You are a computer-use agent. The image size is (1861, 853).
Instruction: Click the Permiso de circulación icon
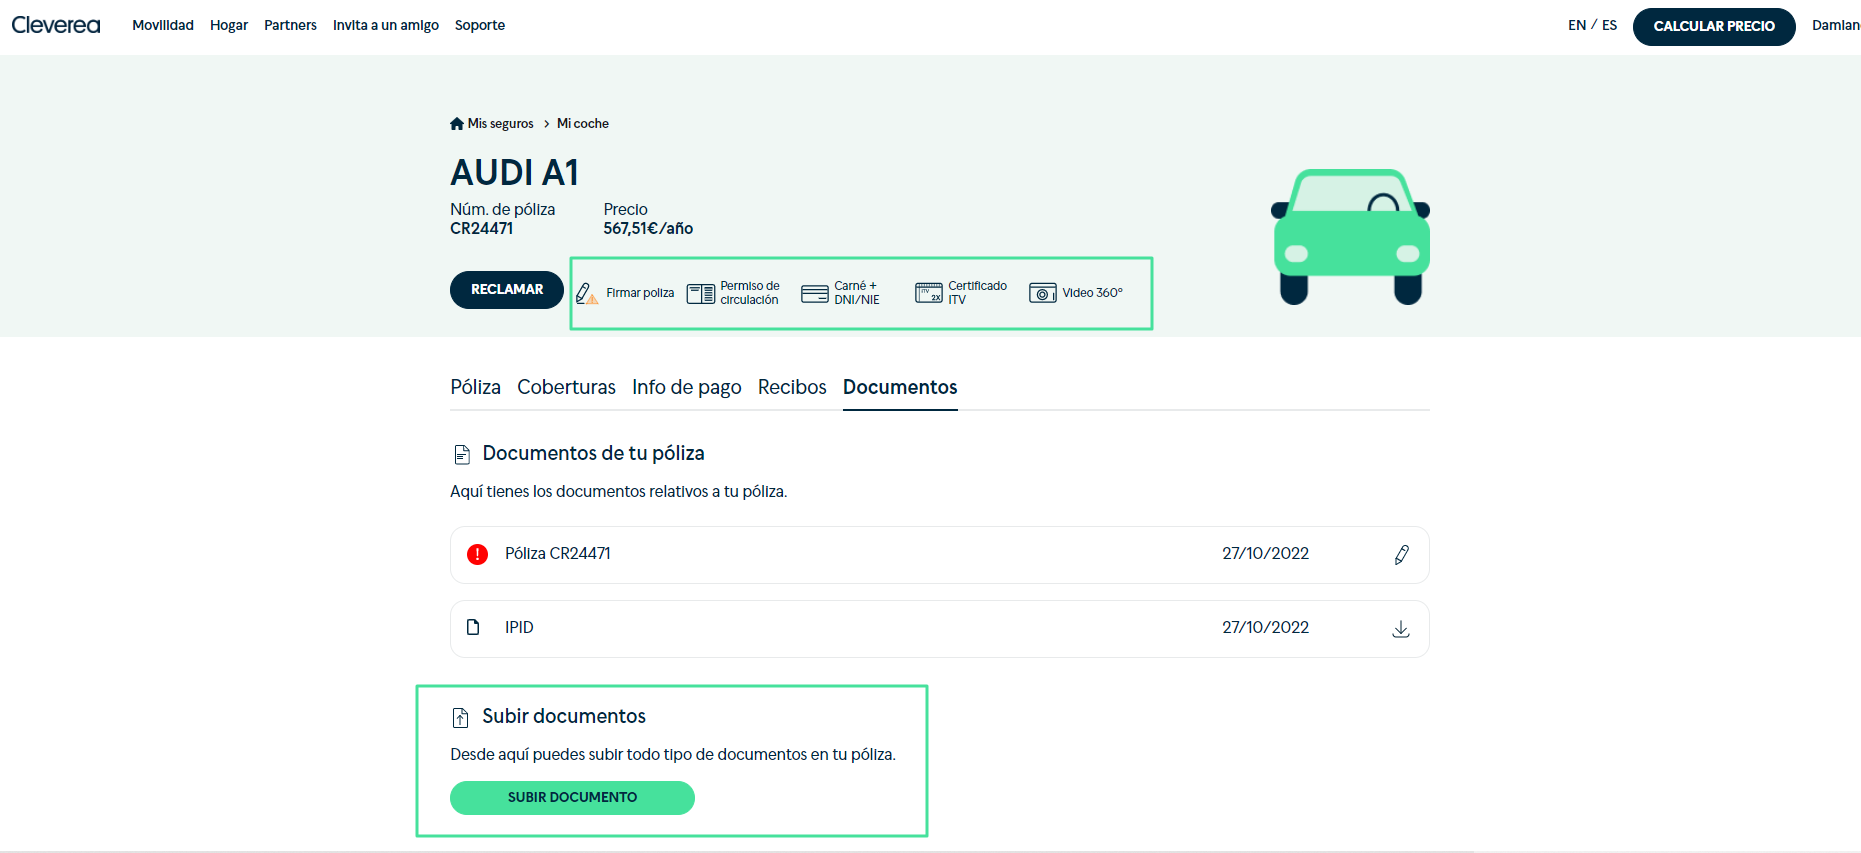click(701, 293)
